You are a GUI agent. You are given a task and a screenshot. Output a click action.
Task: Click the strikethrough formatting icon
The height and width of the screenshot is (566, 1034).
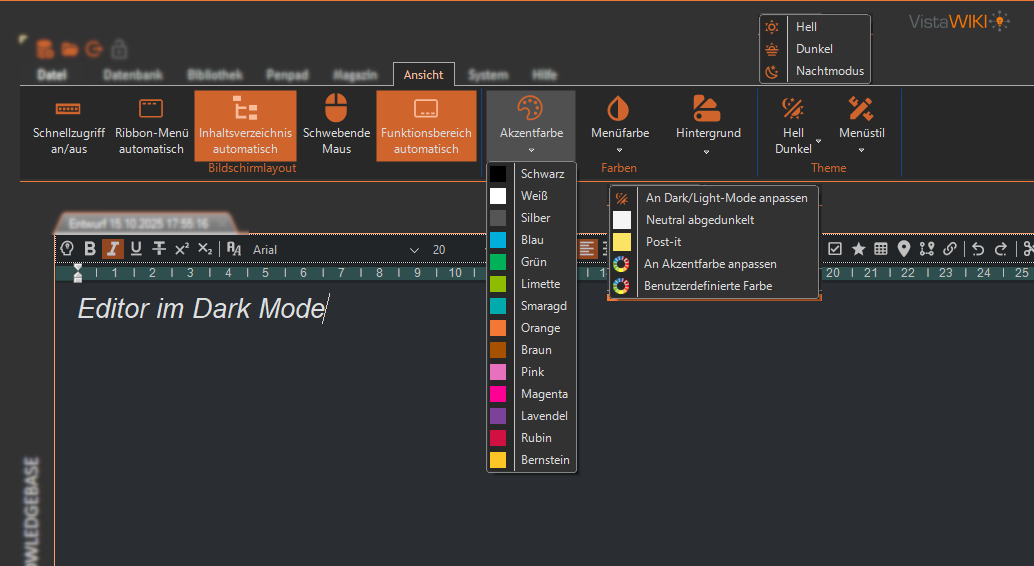pos(158,249)
